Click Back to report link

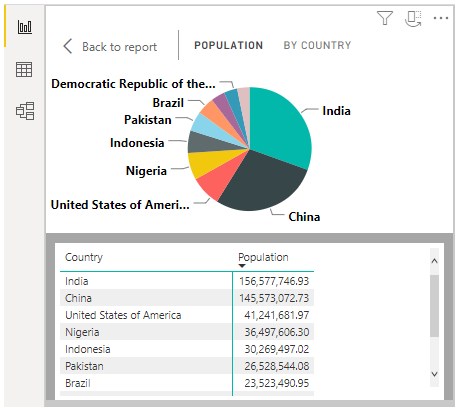click(x=119, y=47)
